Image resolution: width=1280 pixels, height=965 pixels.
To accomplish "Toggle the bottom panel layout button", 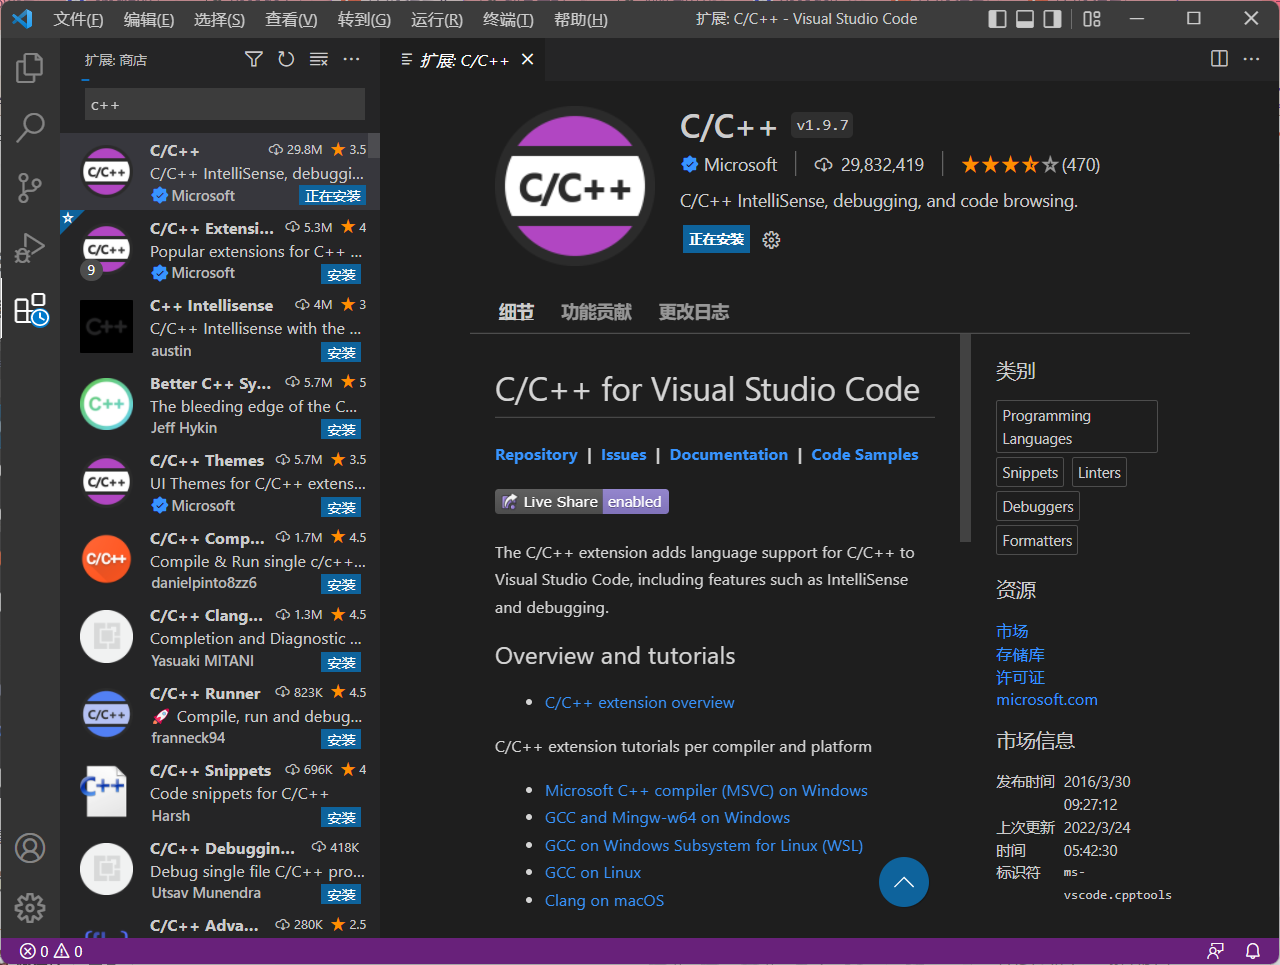I will 1025,19.
